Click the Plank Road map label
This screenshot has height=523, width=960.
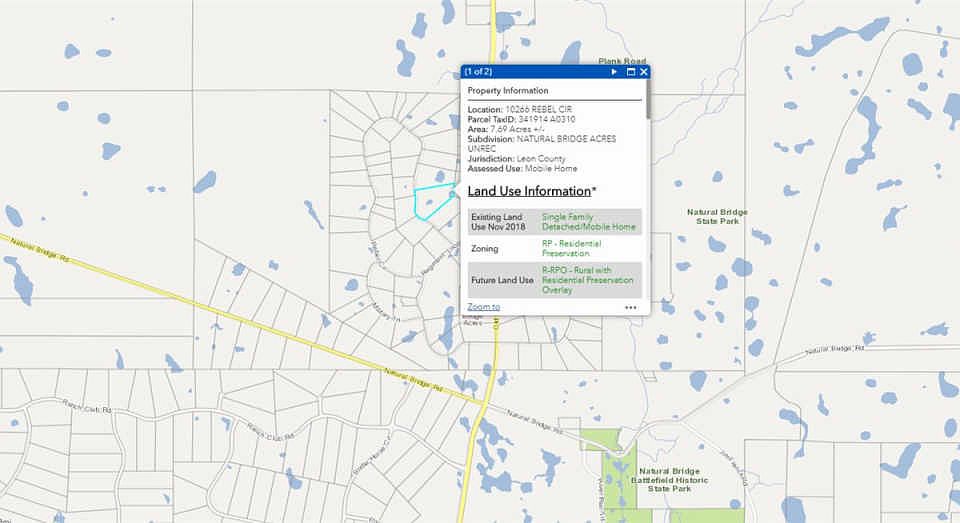pos(622,61)
